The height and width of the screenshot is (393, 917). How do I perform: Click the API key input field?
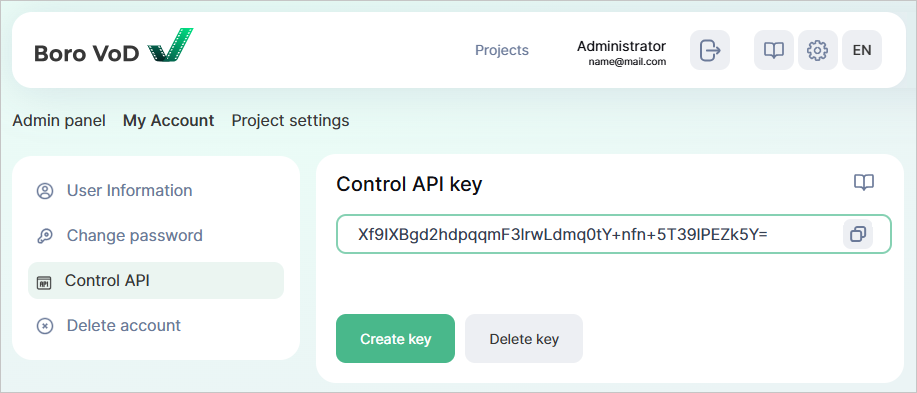[613, 235]
